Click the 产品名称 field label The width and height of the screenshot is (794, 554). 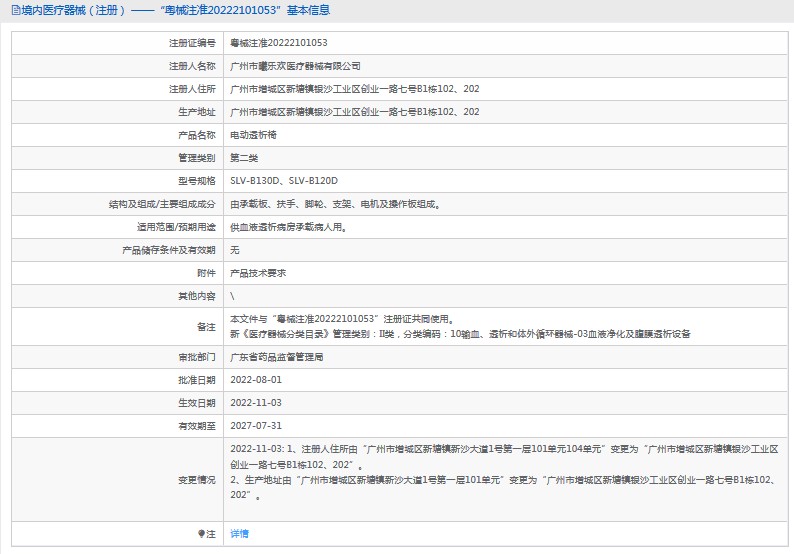pos(197,135)
